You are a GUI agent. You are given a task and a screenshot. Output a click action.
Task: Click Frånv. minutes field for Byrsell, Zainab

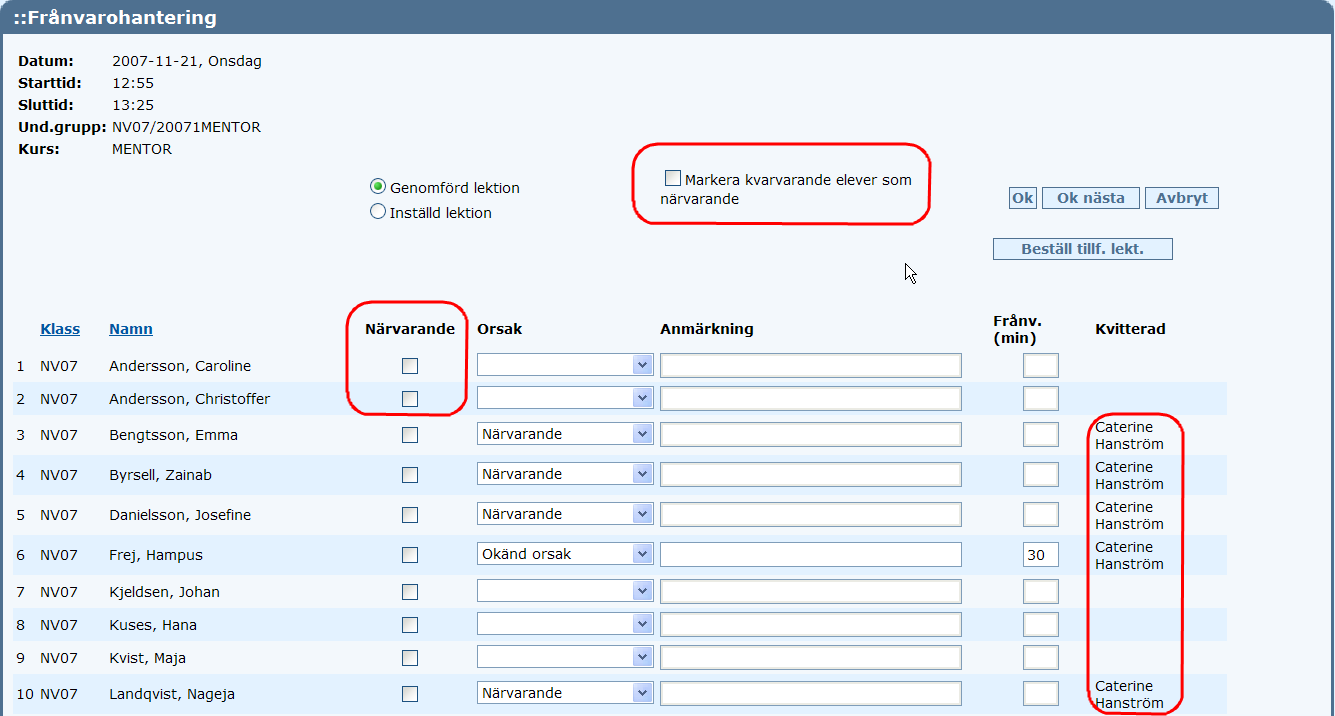(x=1041, y=474)
